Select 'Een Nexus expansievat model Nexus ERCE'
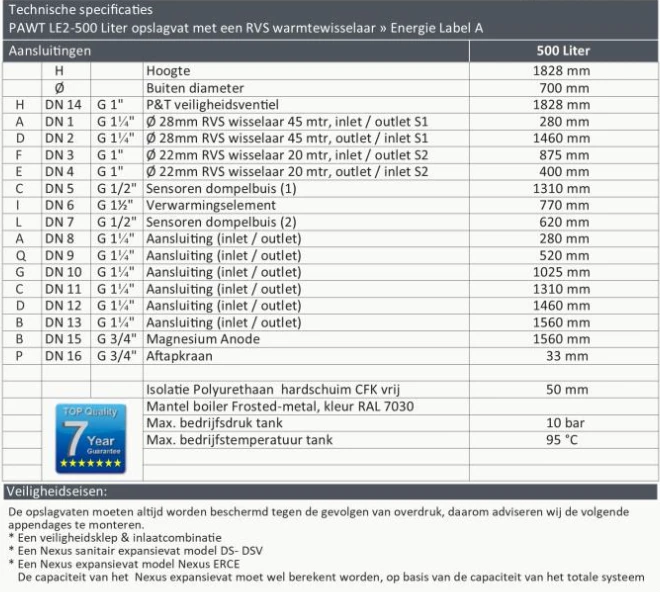This screenshot has height=592, width=660. click(129, 564)
